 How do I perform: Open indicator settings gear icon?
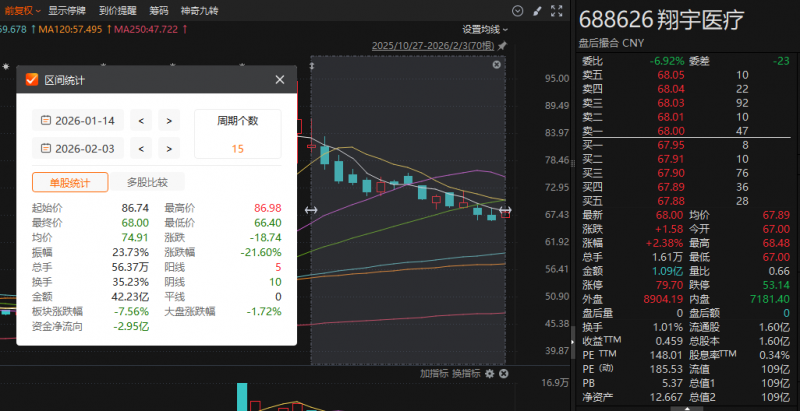[x=489, y=374]
